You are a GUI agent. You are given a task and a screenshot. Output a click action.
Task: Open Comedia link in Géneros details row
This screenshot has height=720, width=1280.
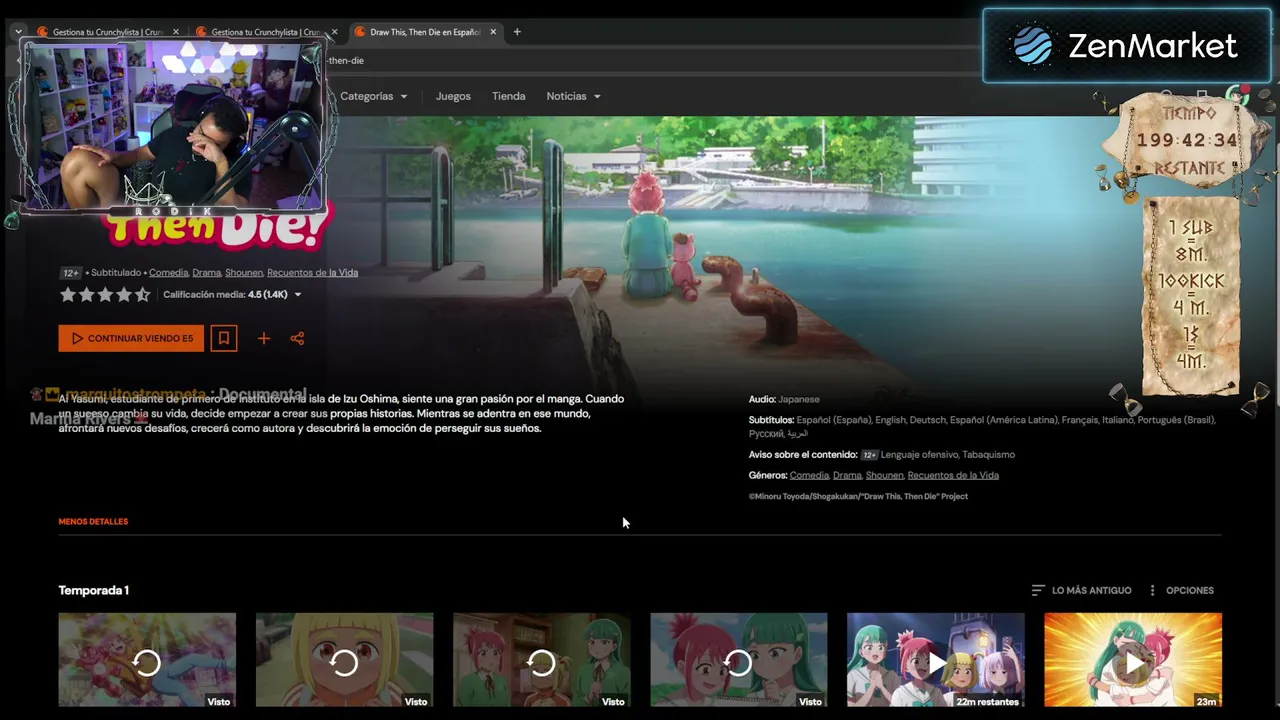tap(809, 475)
